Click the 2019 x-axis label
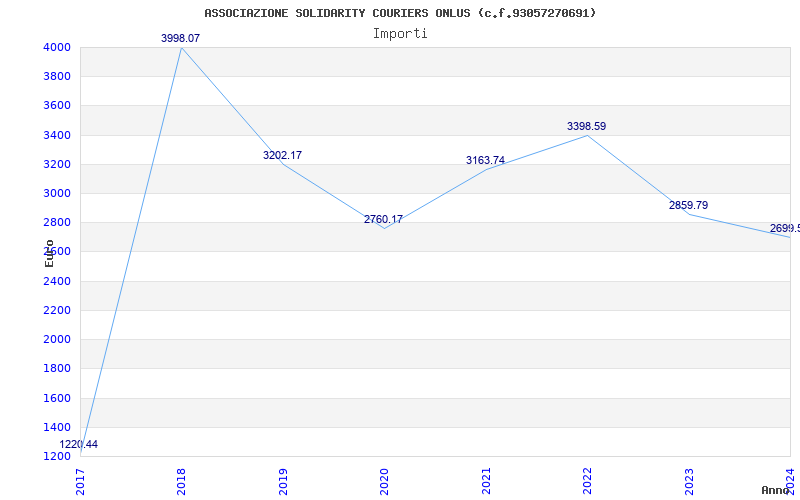Screen dimensions: 800x500 click(283, 482)
